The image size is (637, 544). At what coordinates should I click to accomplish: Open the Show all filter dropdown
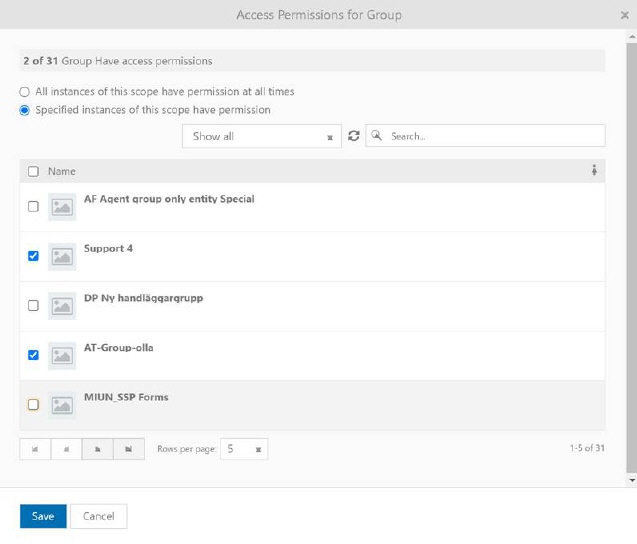coord(261,136)
